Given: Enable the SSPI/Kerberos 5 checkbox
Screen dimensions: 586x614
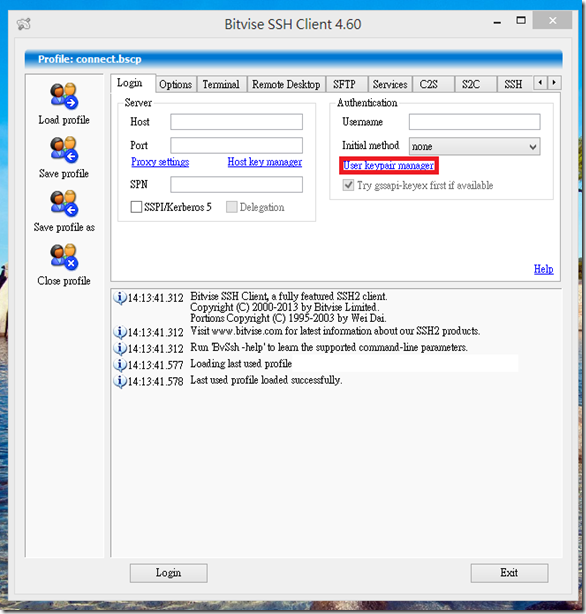Looking at the screenshot, I should click(136, 207).
